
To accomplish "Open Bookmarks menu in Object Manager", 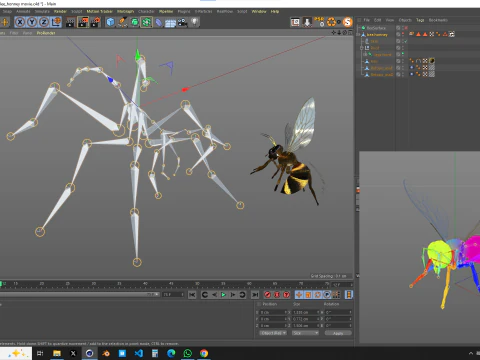I will coord(438,20).
